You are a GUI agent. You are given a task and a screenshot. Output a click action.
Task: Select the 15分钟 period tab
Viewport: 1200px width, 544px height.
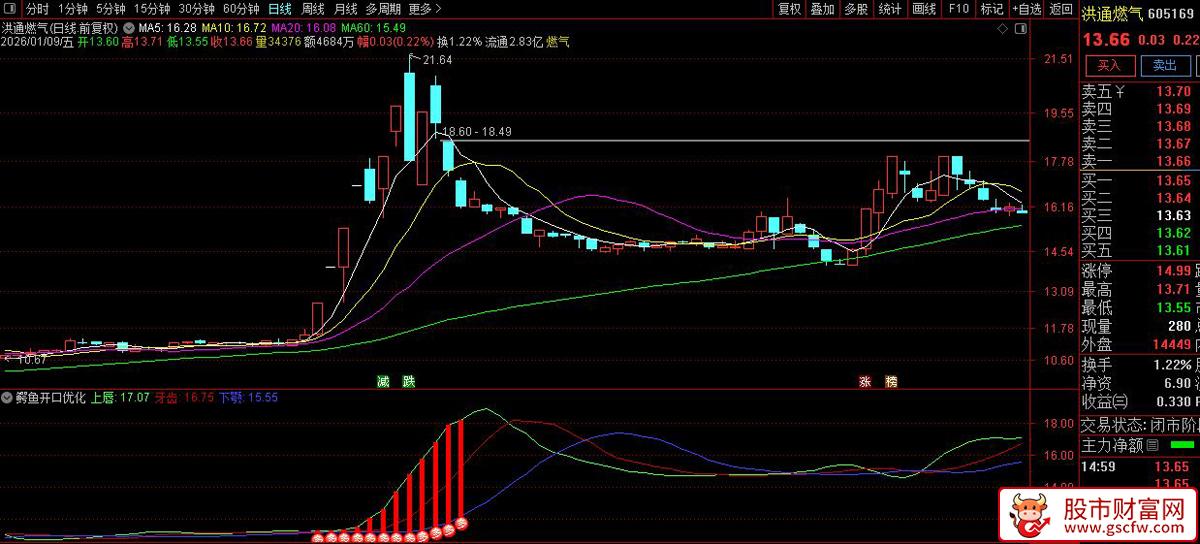pos(152,9)
